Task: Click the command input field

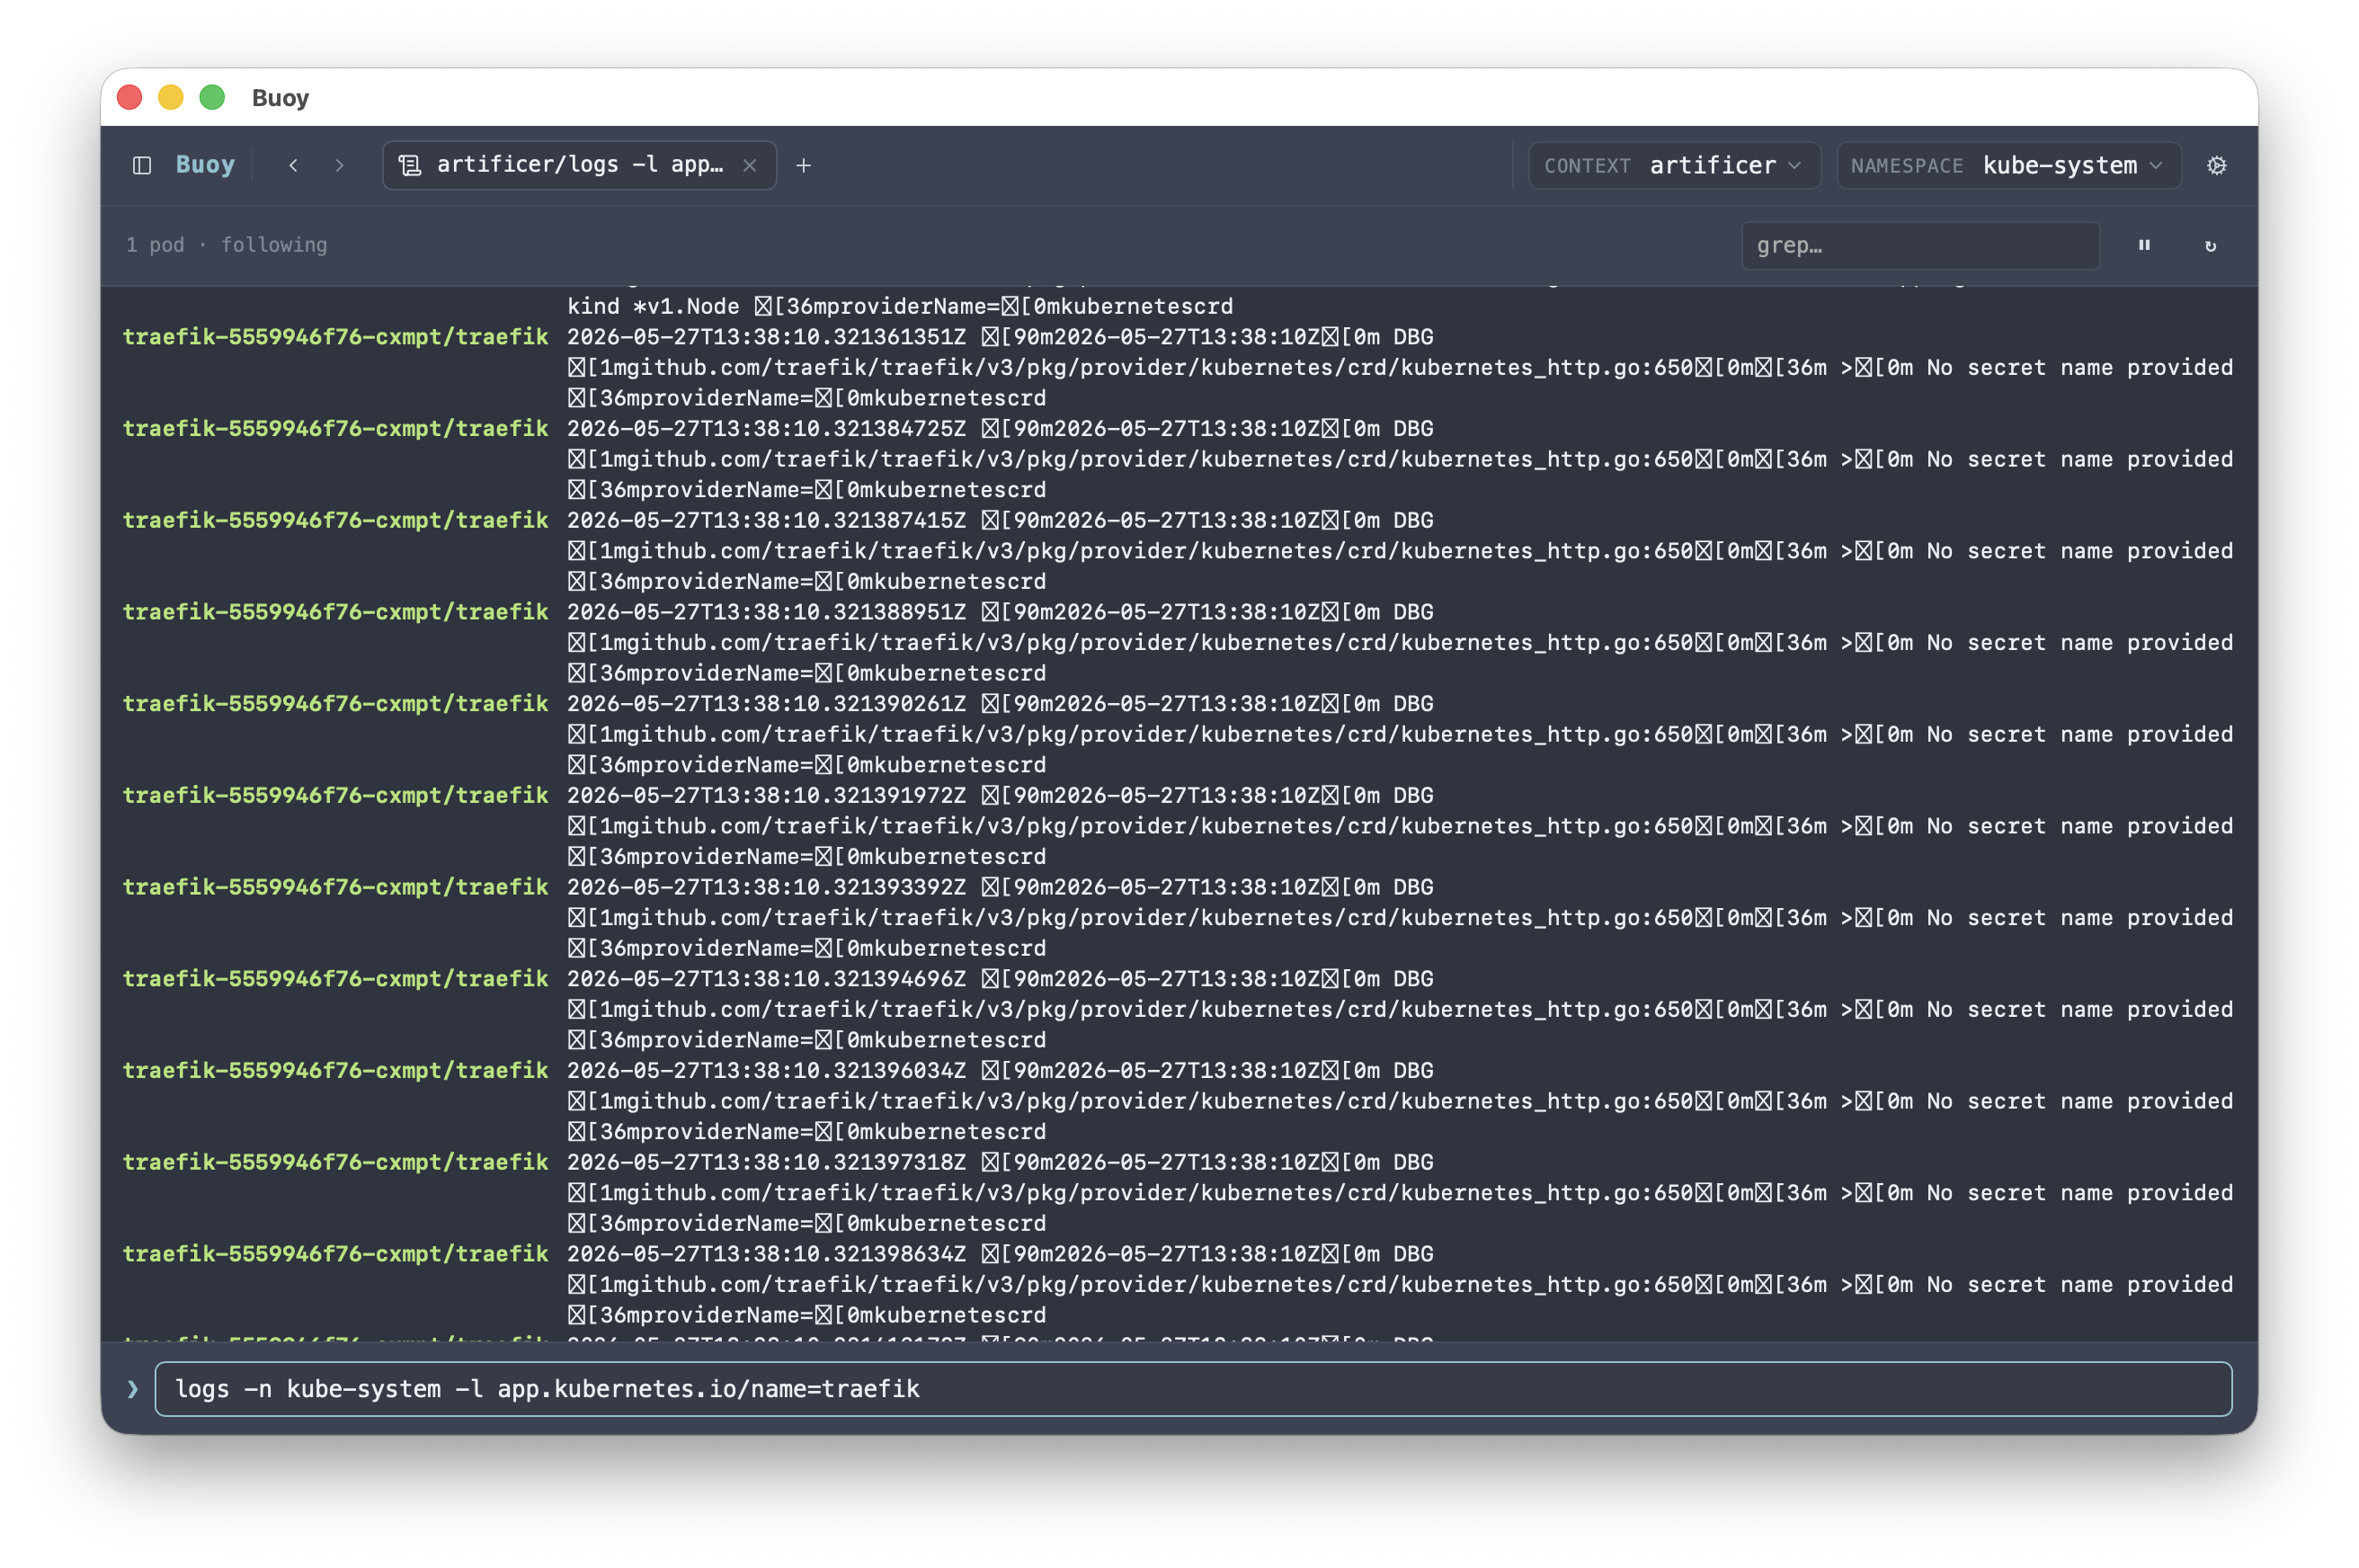Action: click(1193, 1389)
